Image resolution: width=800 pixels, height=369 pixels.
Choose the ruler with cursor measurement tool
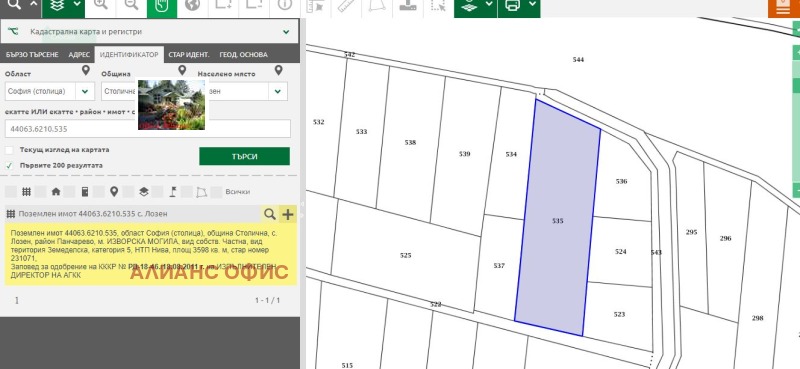click(316, 5)
